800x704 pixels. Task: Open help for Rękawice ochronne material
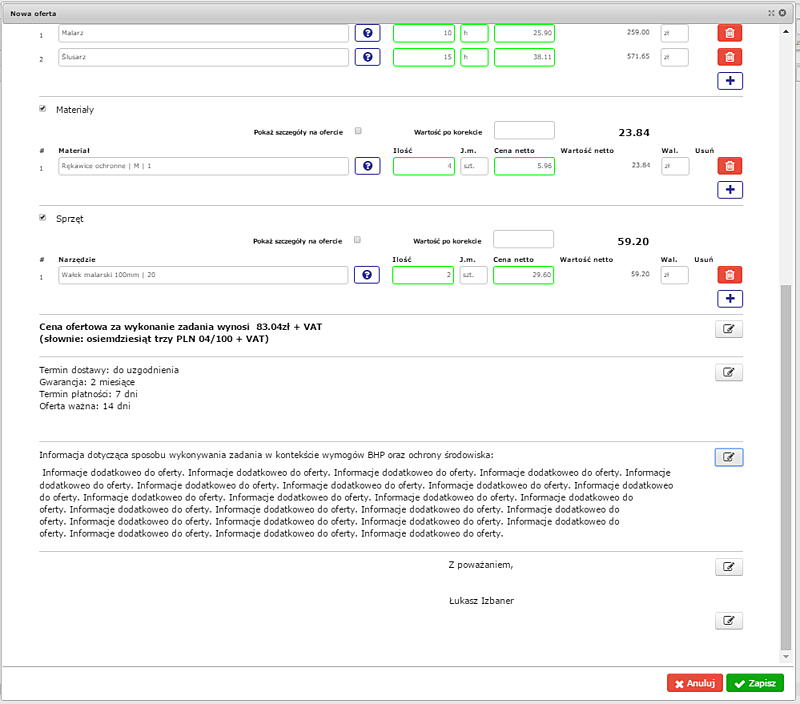367,166
